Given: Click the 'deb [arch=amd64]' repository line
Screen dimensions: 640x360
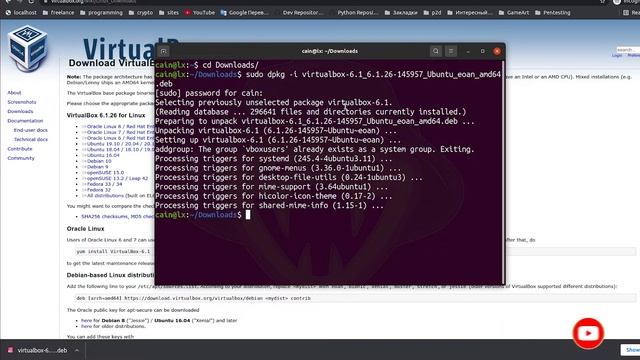Looking at the screenshot, I should coord(193,298).
